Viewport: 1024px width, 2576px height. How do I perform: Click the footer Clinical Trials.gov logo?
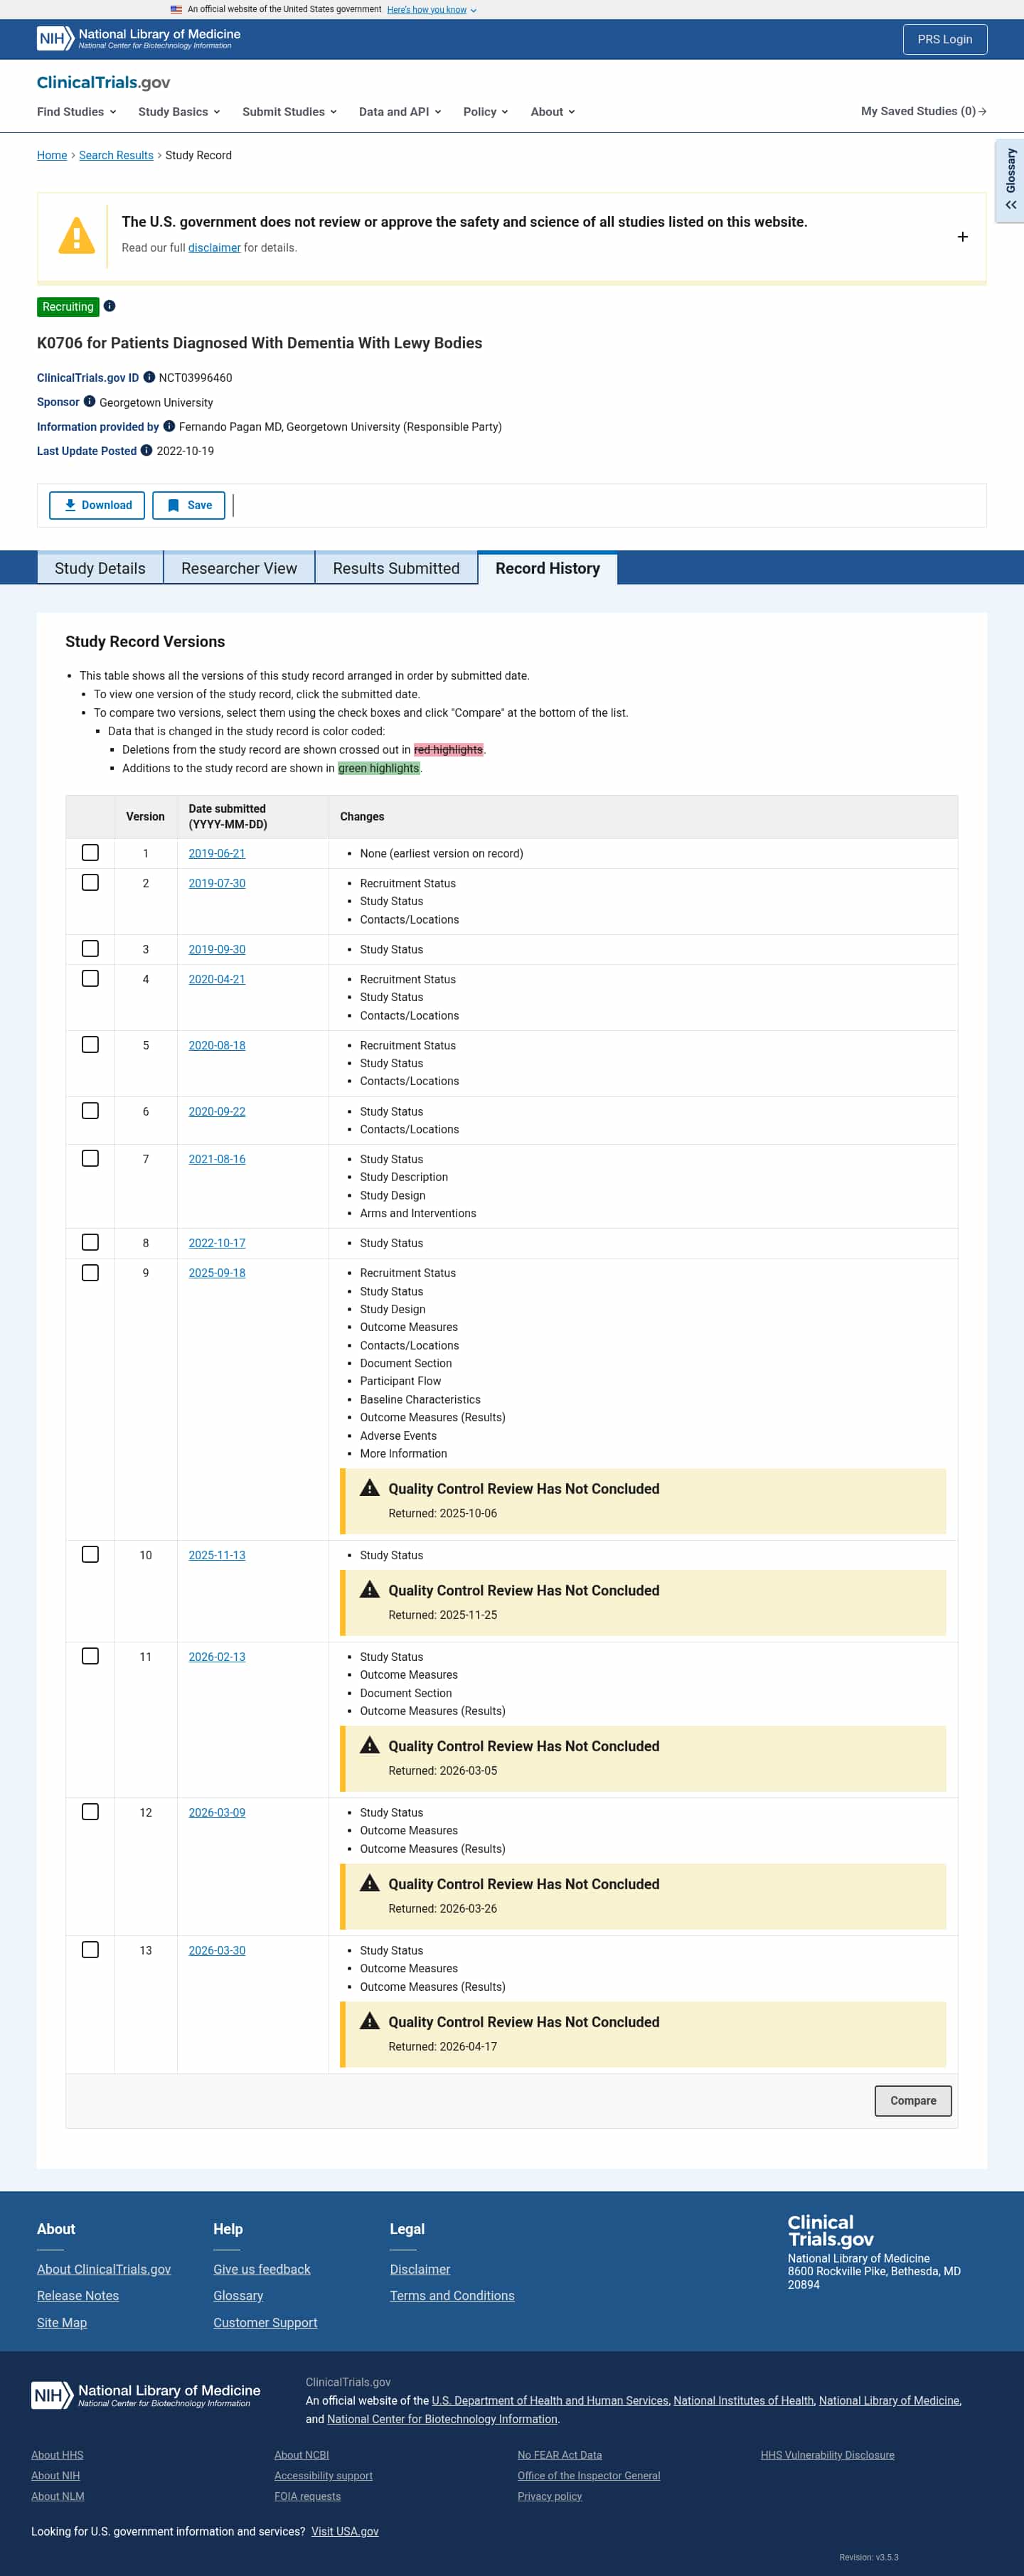coord(830,2231)
